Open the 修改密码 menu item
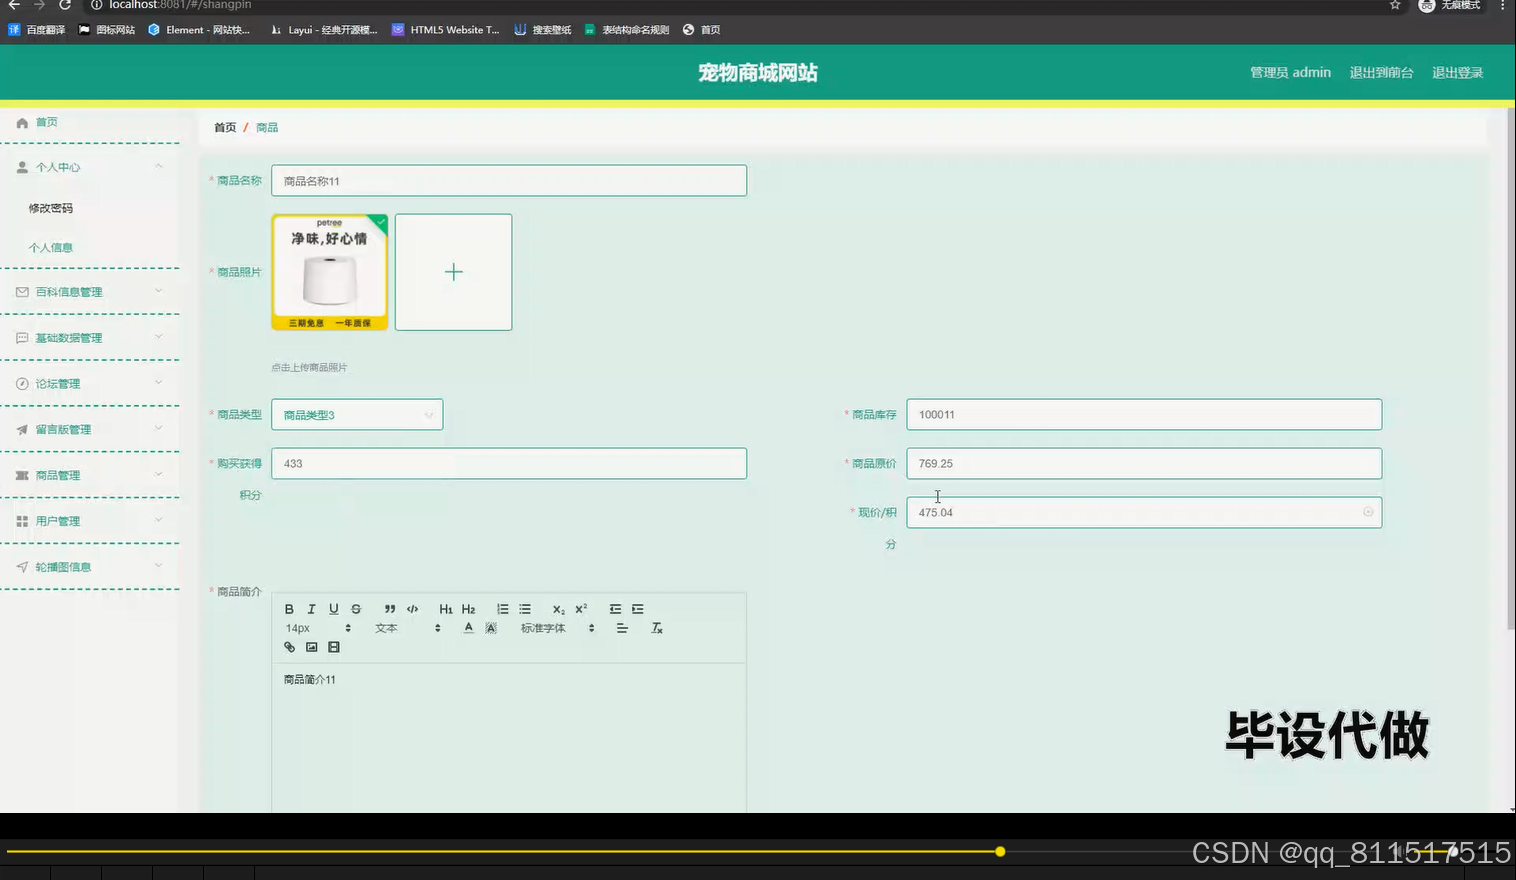Viewport: 1516px width, 880px height. click(51, 208)
